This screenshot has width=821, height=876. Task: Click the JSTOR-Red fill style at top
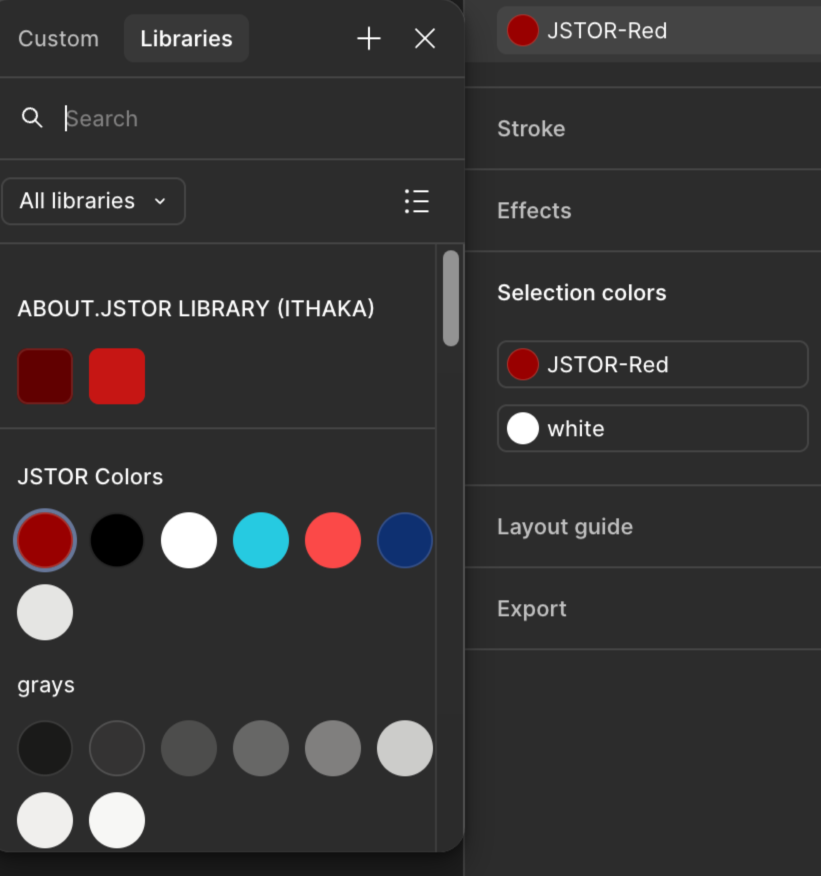659,31
